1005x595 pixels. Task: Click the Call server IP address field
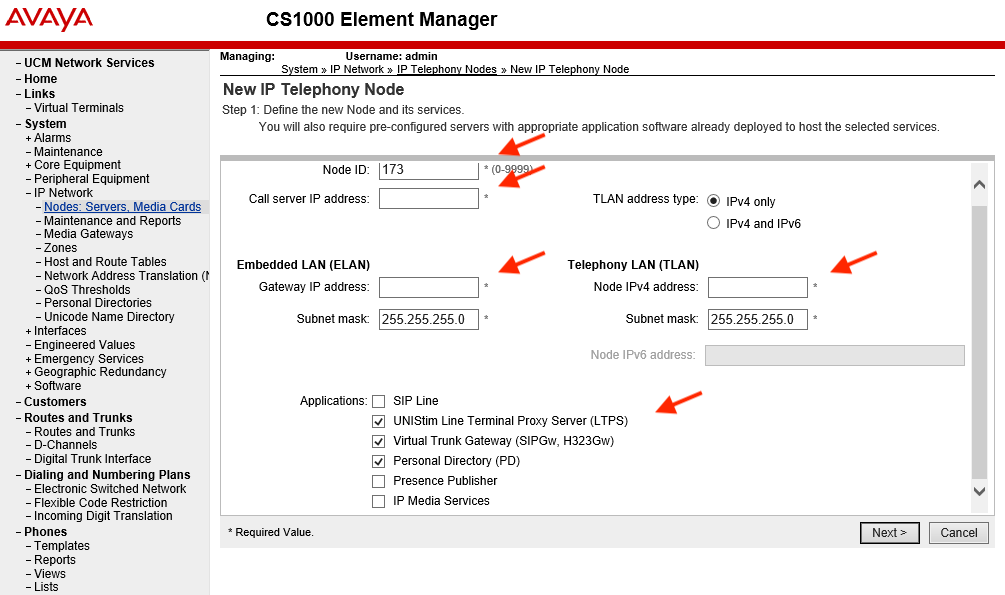429,199
